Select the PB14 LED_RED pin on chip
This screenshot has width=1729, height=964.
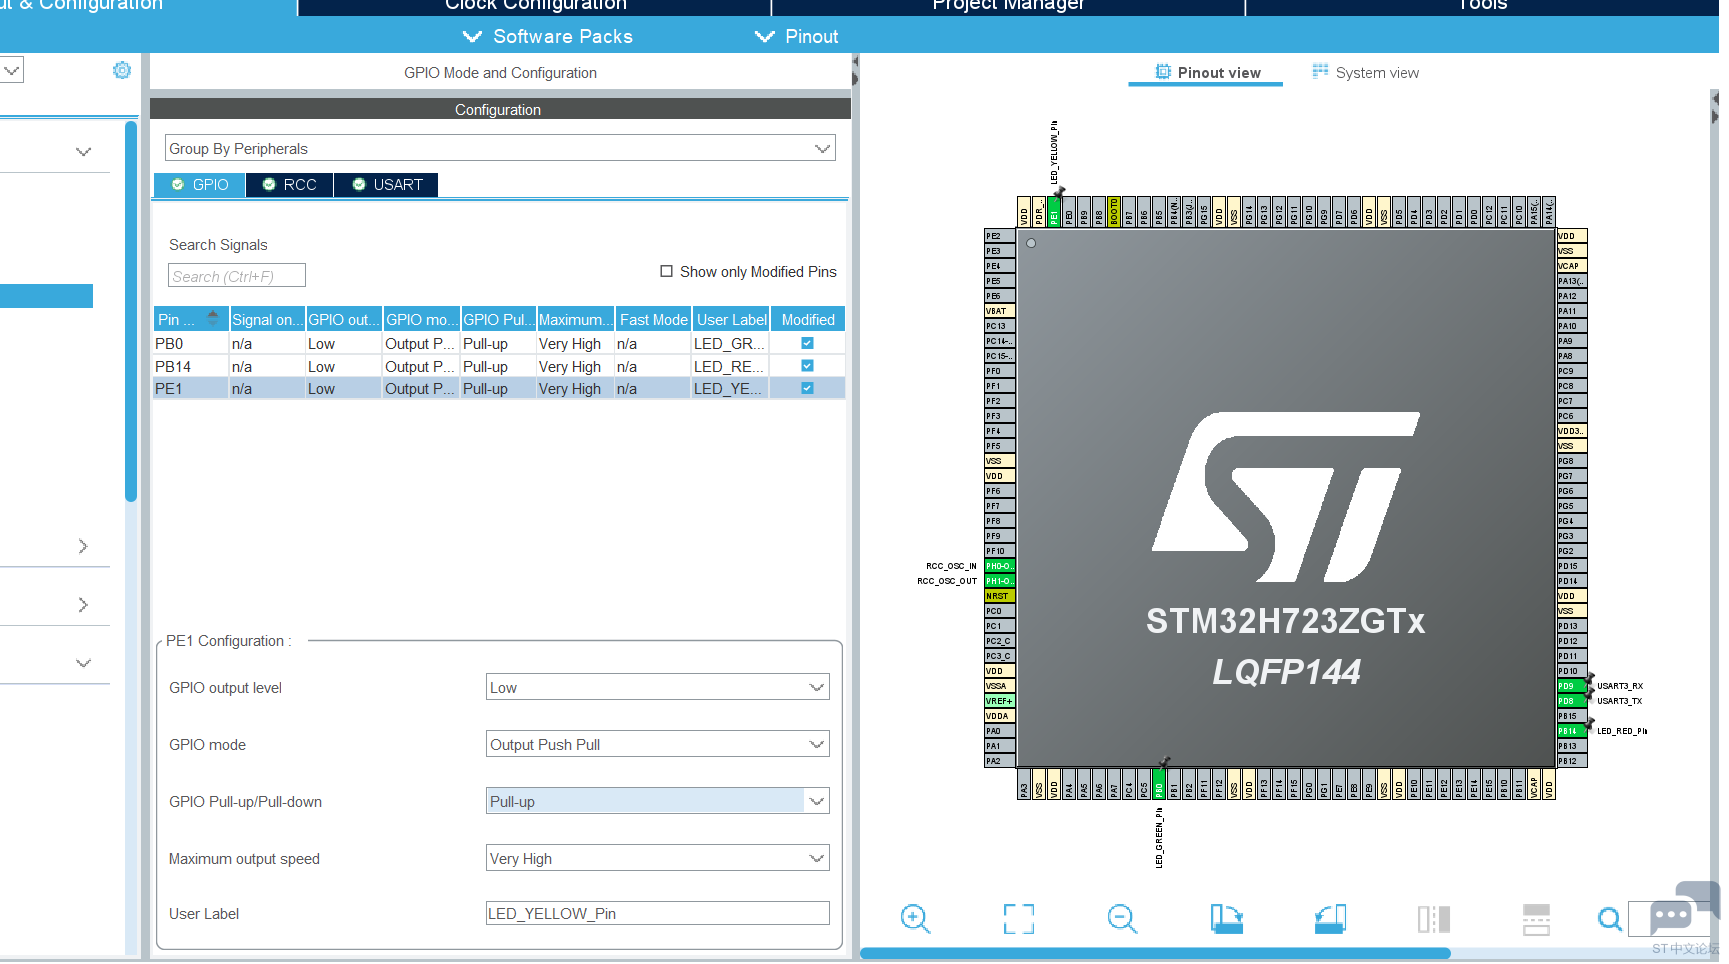[x=1572, y=731]
